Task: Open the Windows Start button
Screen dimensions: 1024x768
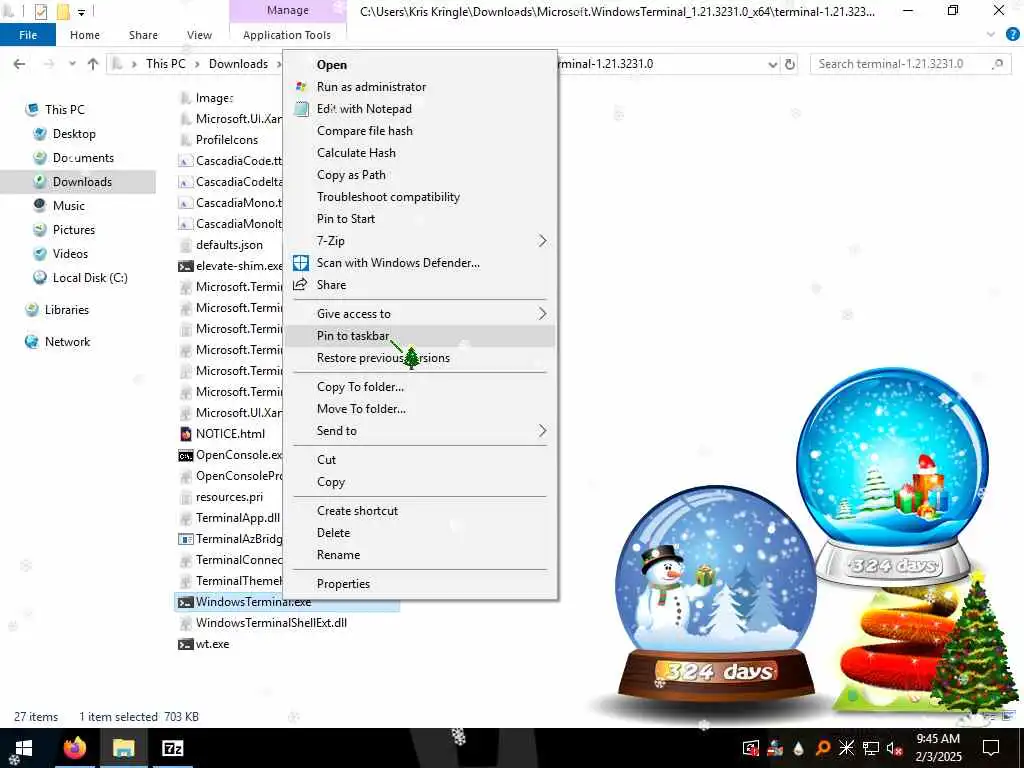Action: (x=24, y=748)
